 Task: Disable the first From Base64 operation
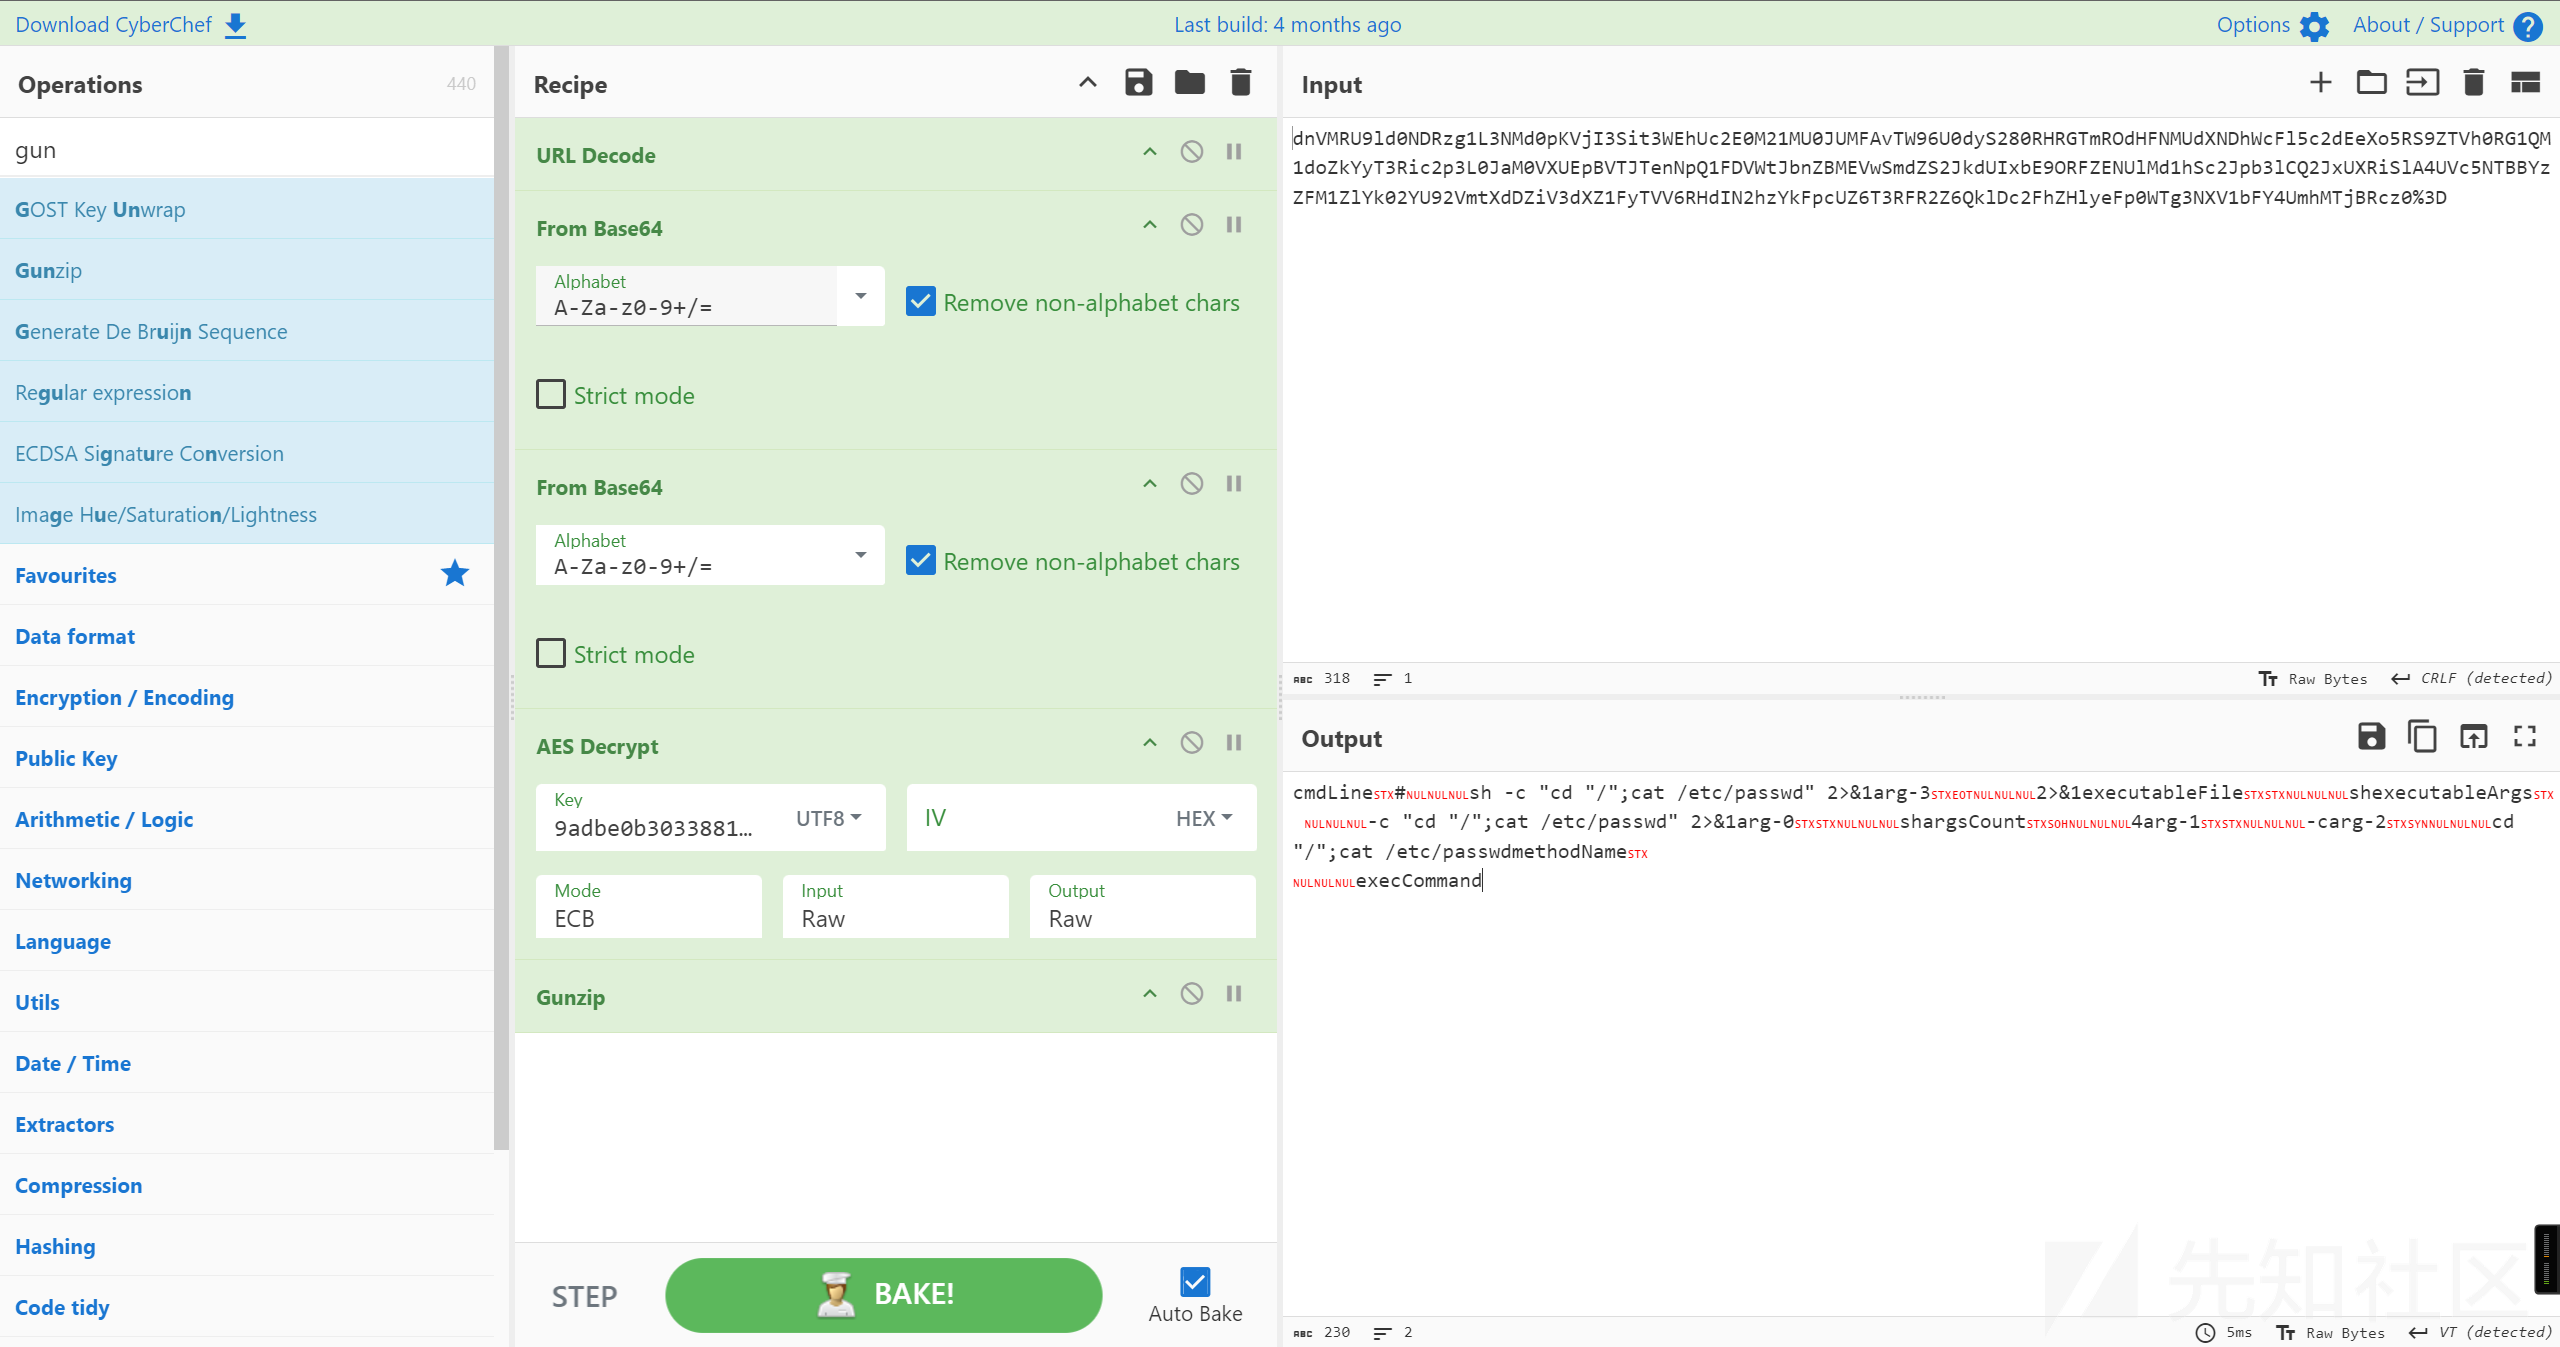1191,225
